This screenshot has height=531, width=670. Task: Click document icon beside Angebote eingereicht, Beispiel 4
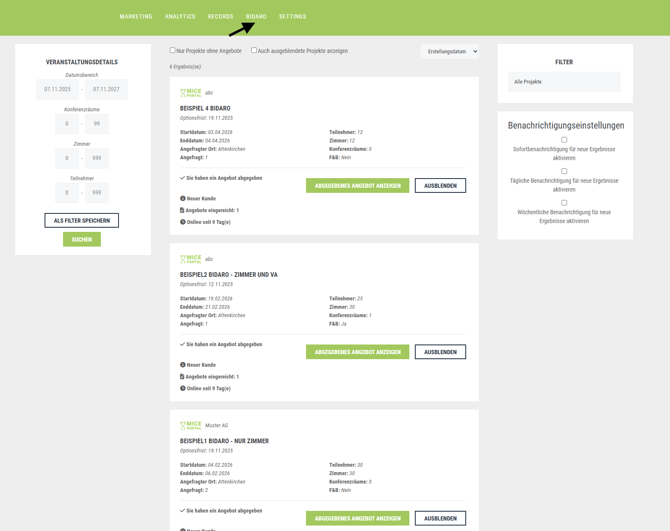pyautogui.click(x=183, y=210)
